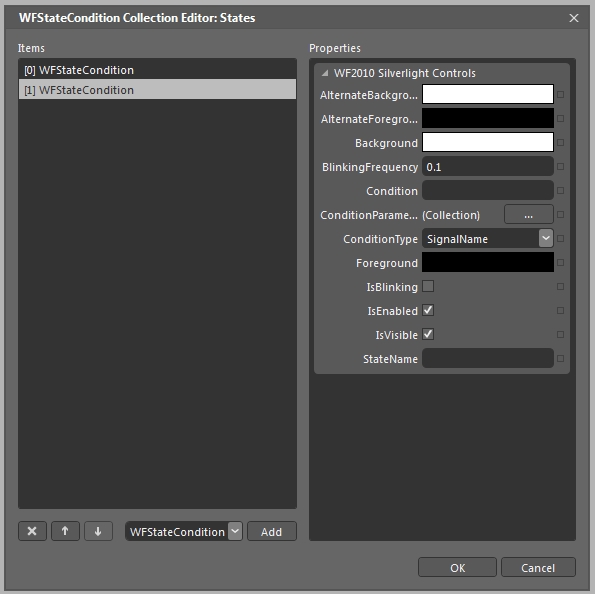Click the Cancel button

tap(538, 567)
